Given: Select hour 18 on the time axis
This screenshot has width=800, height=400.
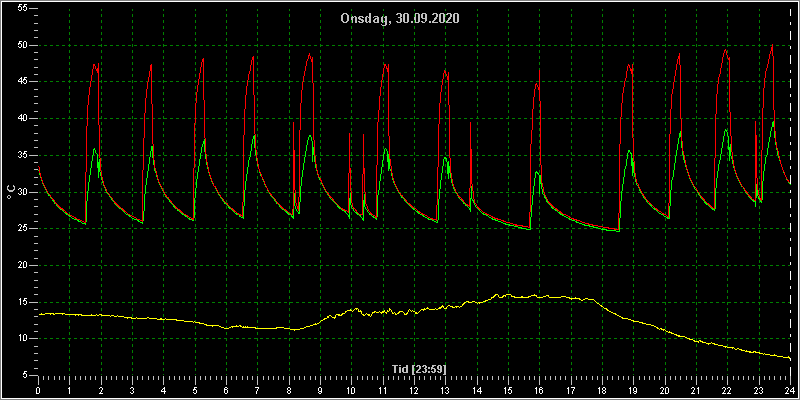Looking at the screenshot, I should tap(602, 390).
